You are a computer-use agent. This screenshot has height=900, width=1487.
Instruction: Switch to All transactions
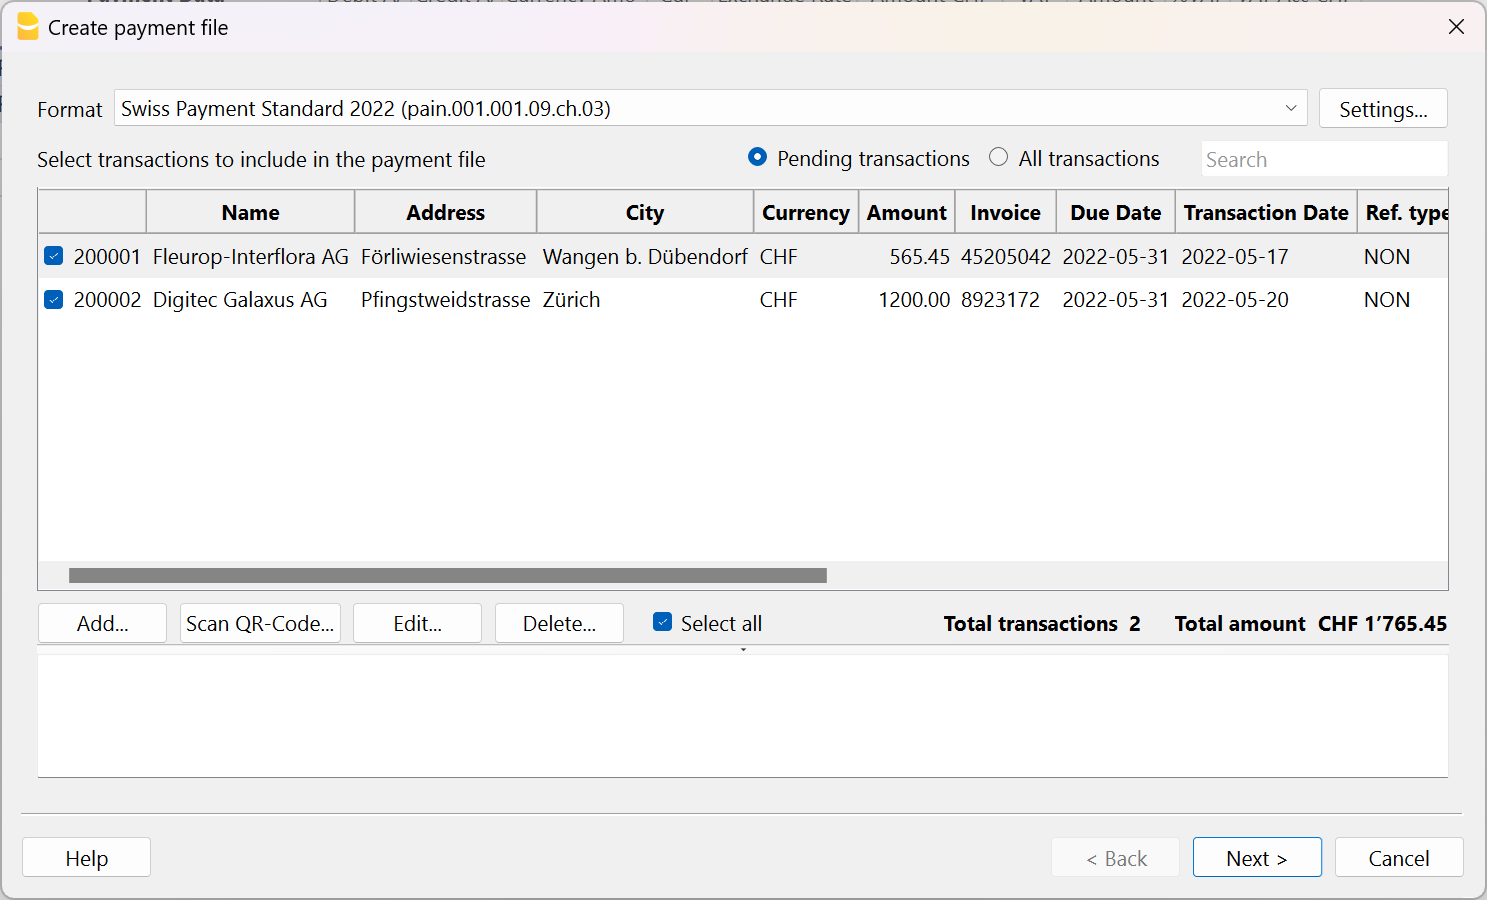tap(998, 157)
